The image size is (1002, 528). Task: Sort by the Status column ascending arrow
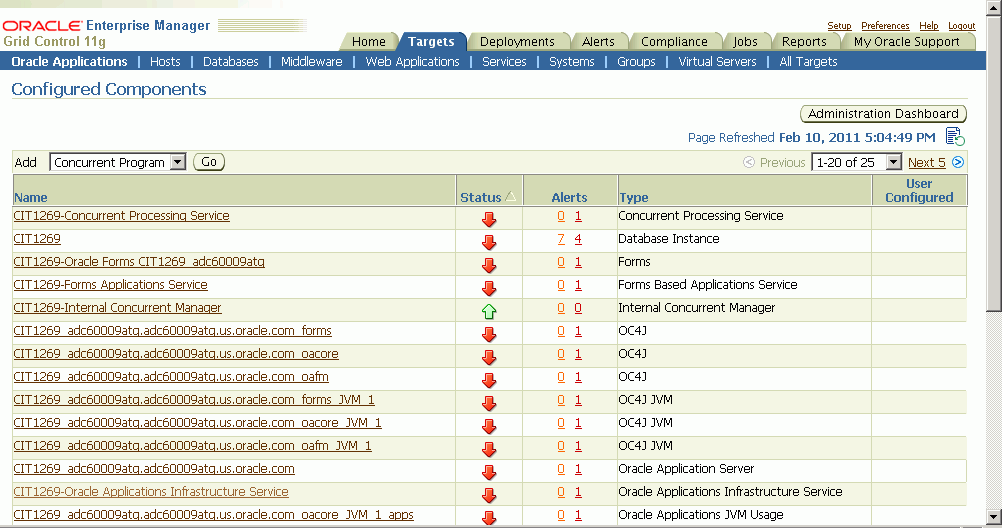(511, 197)
